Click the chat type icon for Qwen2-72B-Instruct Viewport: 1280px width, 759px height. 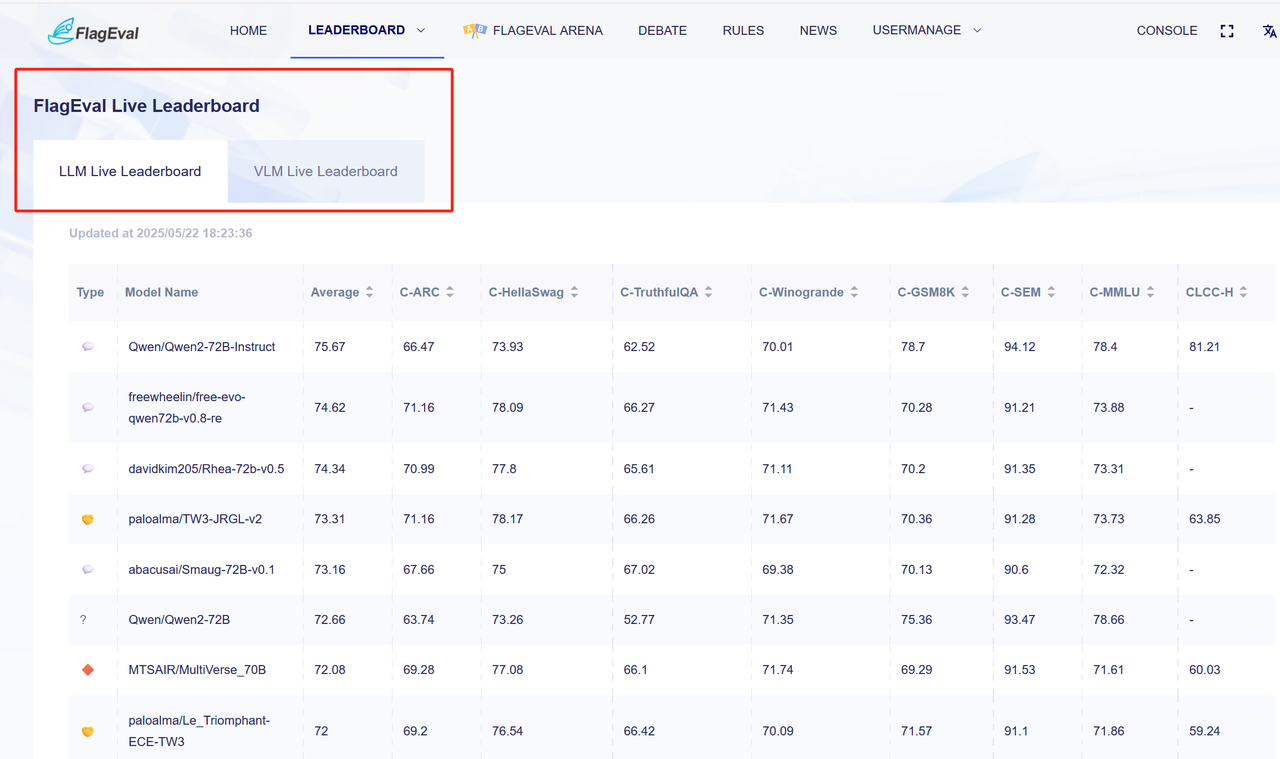(x=88, y=347)
